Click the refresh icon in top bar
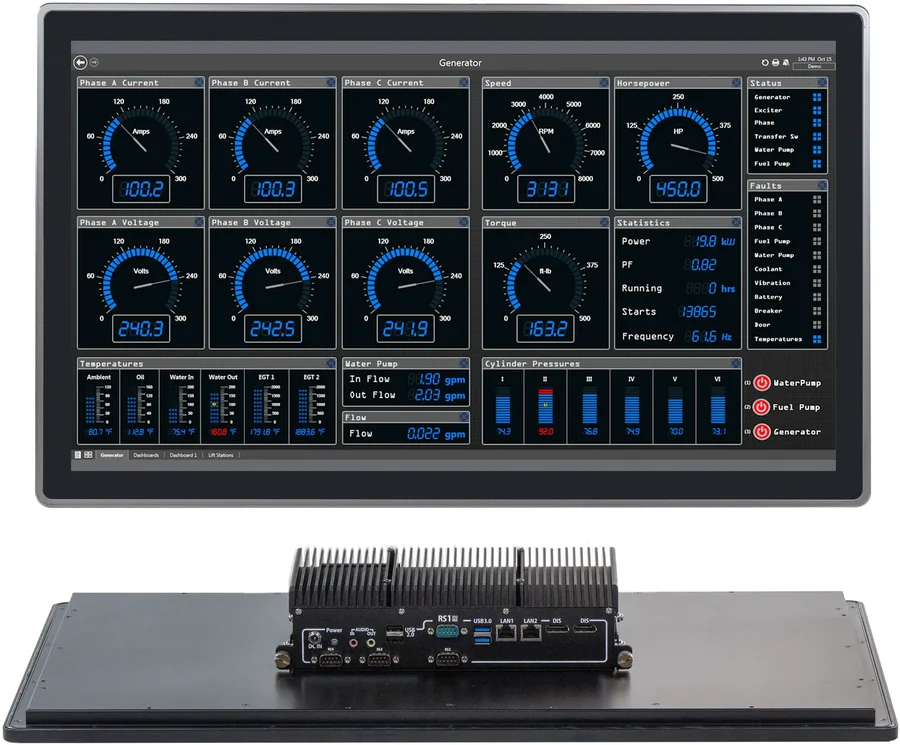900x745 pixels. click(765, 63)
